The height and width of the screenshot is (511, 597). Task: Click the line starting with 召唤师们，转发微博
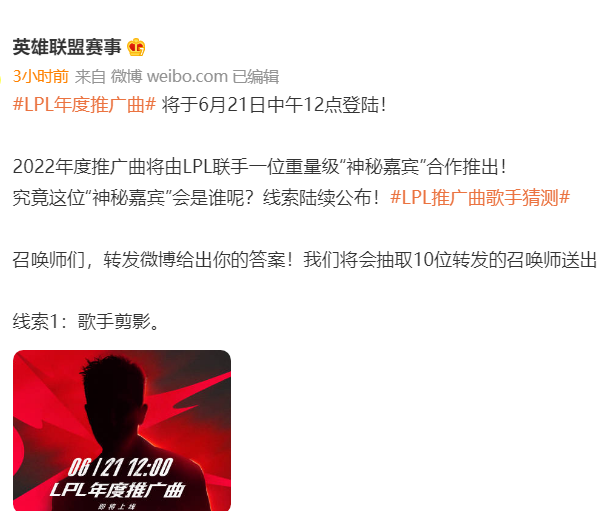305,260
